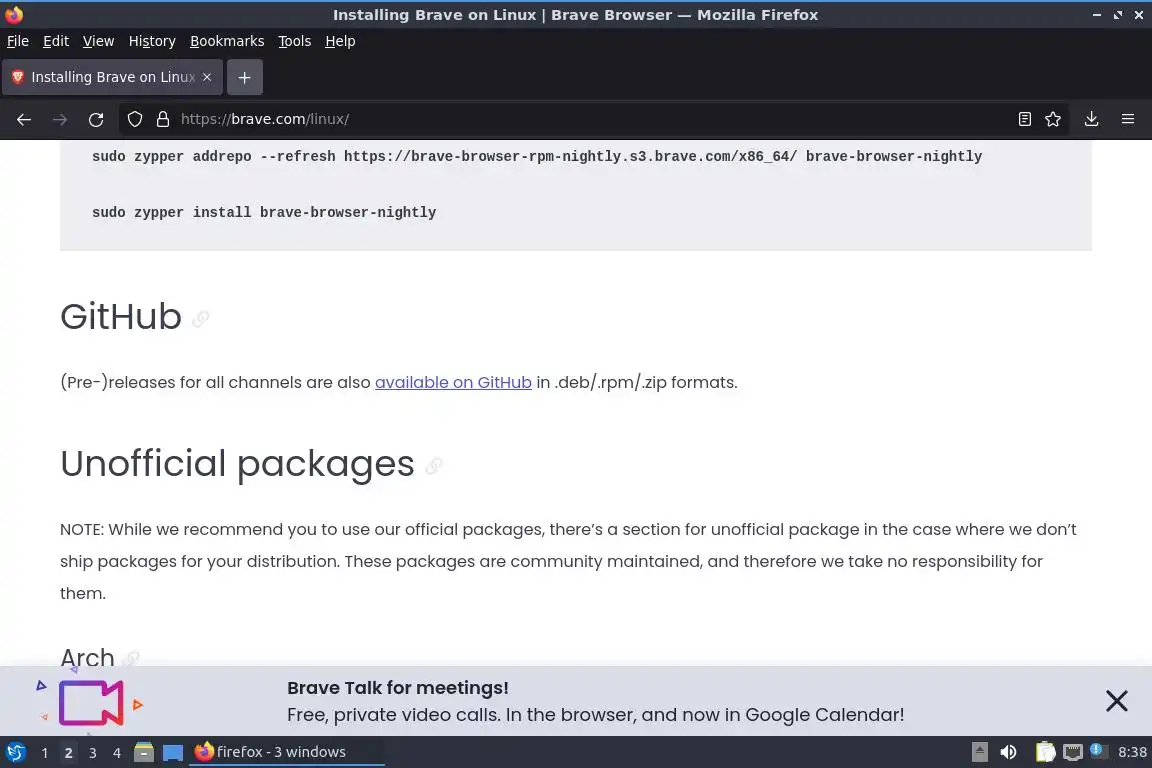Reload the current page
The width and height of the screenshot is (1152, 768).
pos(96,119)
